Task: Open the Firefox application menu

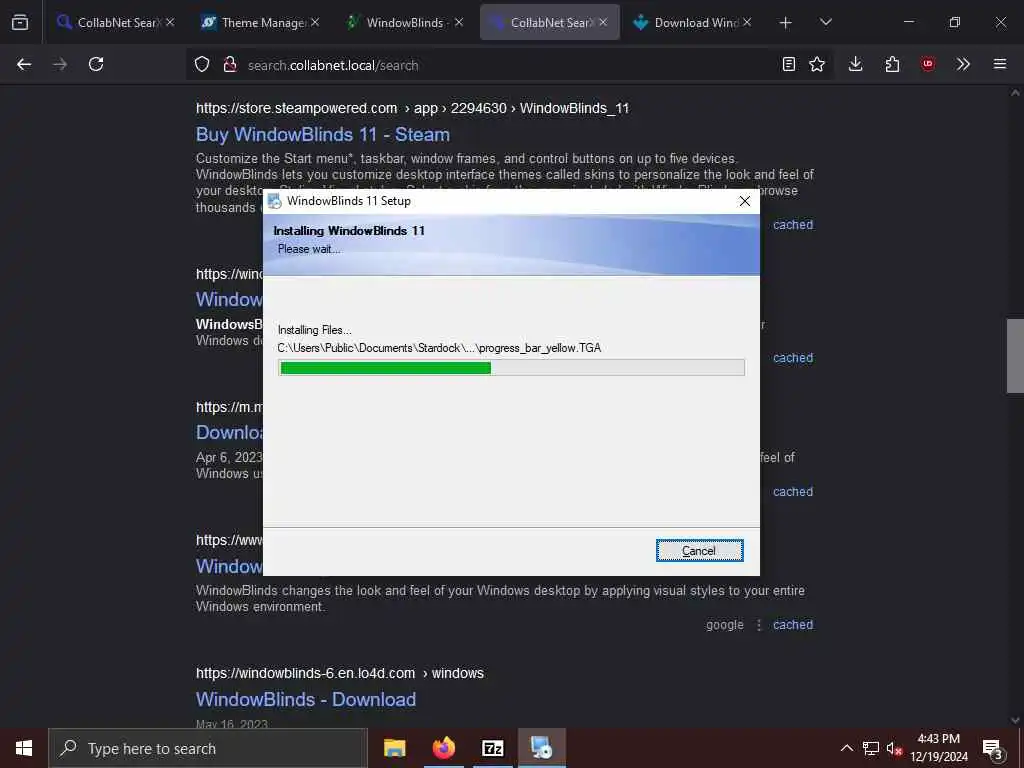Action: (1000, 64)
